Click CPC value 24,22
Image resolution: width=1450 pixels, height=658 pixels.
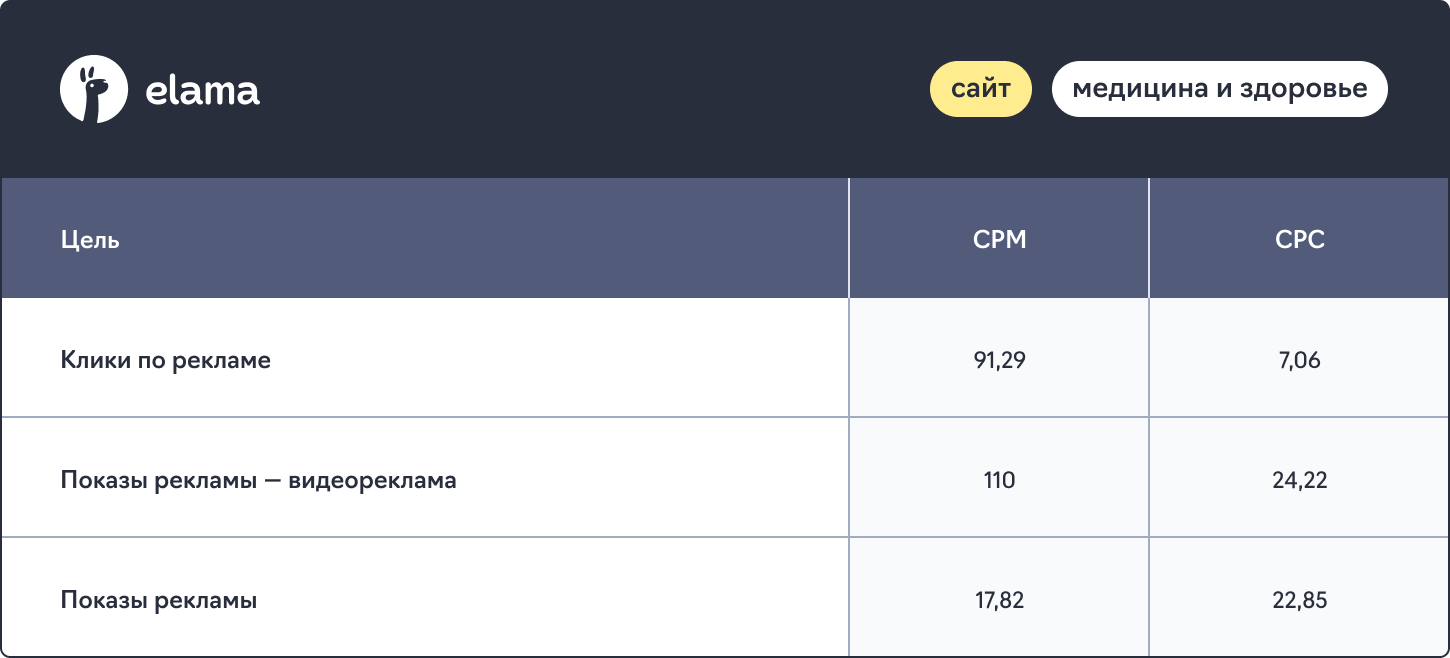coord(1300,480)
